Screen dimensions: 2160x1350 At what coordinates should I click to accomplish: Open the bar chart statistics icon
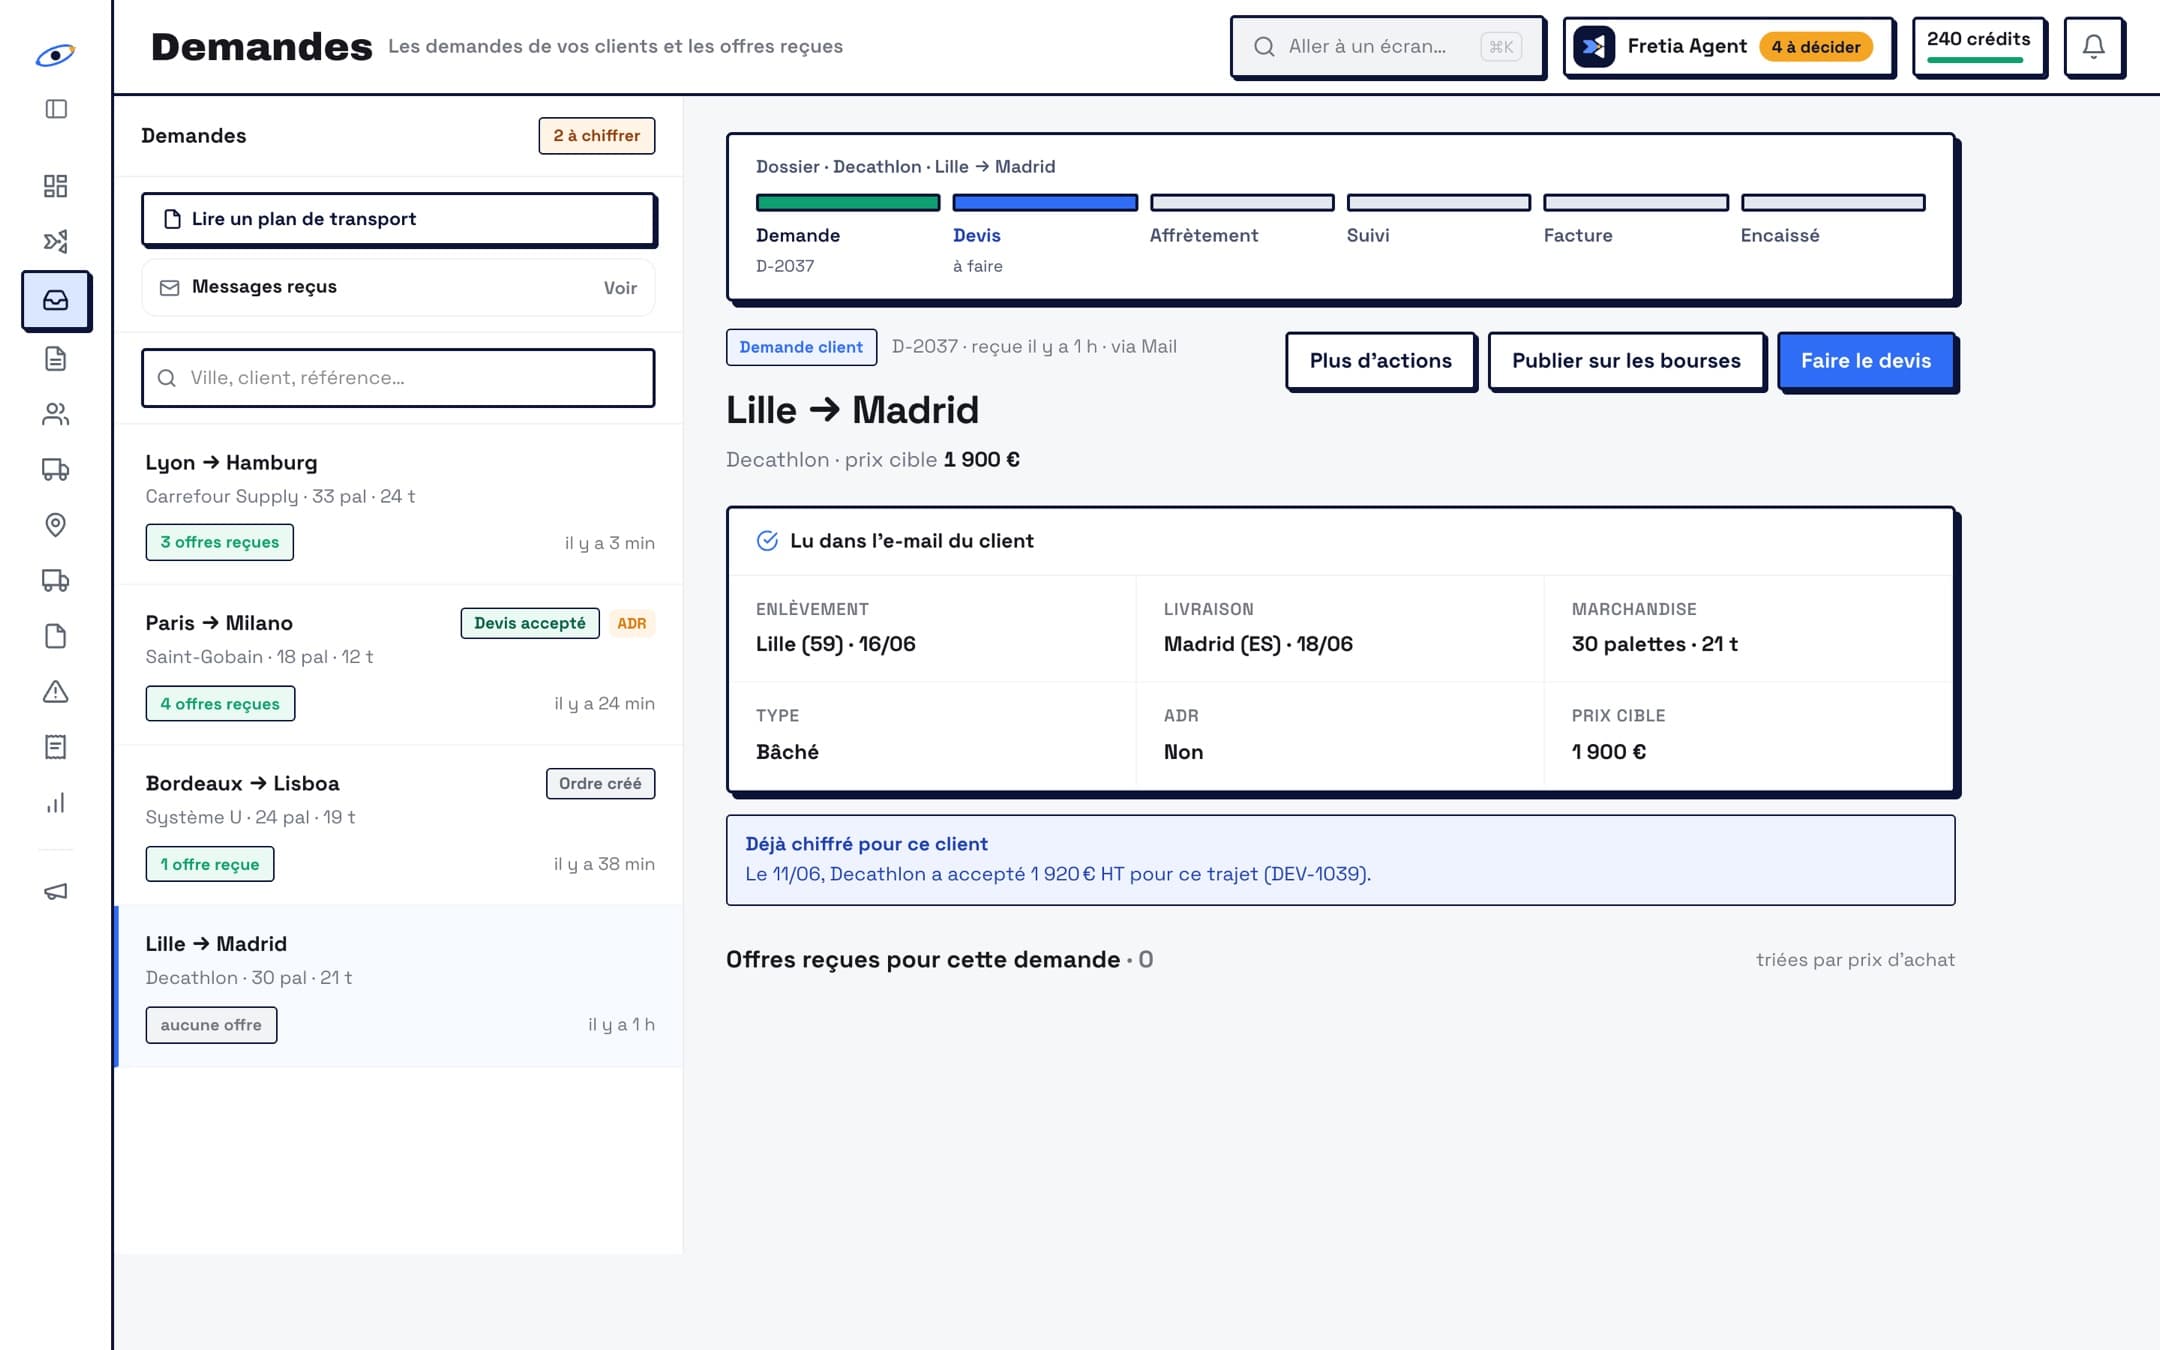(x=56, y=803)
